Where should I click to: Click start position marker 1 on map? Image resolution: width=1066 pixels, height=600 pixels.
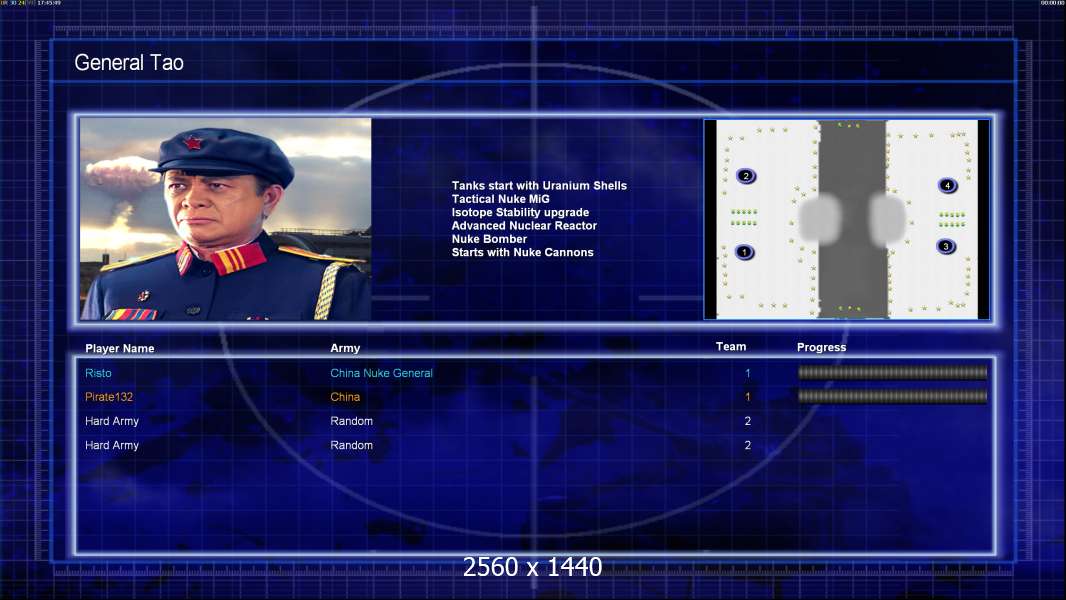tap(744, 252)
